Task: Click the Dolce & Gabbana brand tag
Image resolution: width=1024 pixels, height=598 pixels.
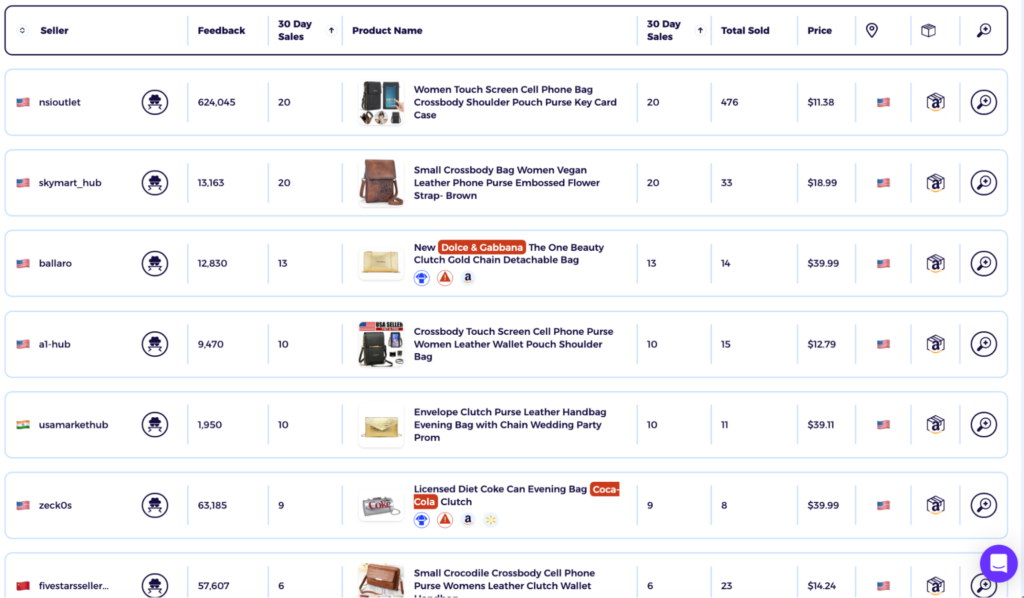Action: 482,247
